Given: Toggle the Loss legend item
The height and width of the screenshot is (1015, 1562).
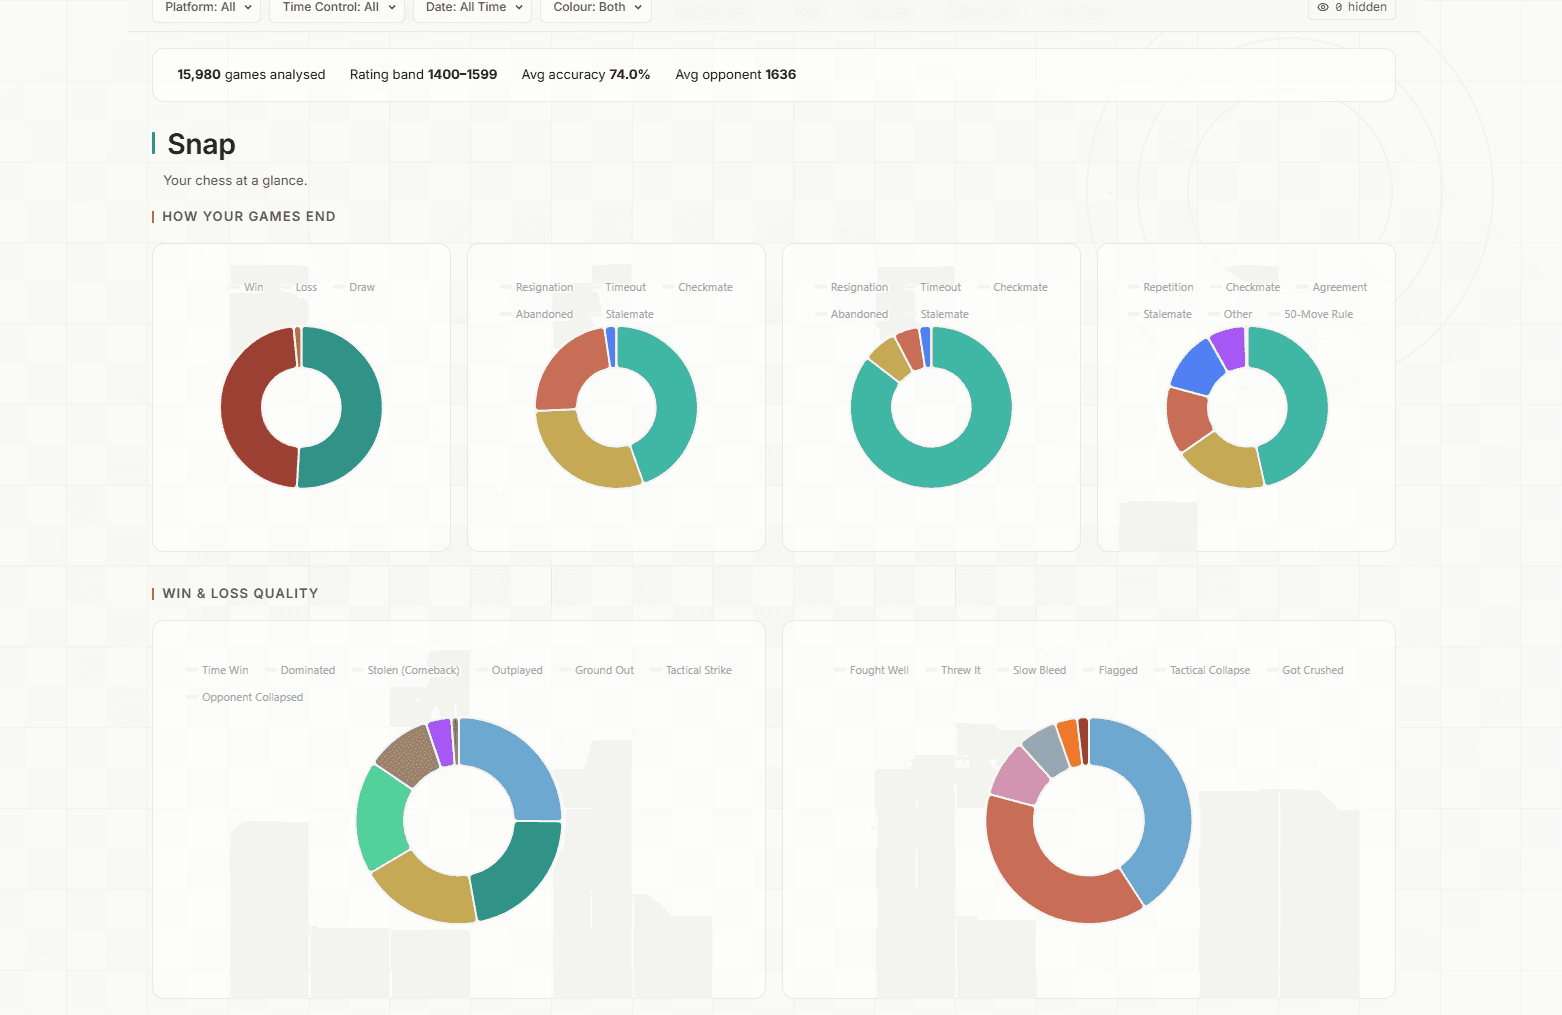Looking at the screenshot, I should point(299,287).
